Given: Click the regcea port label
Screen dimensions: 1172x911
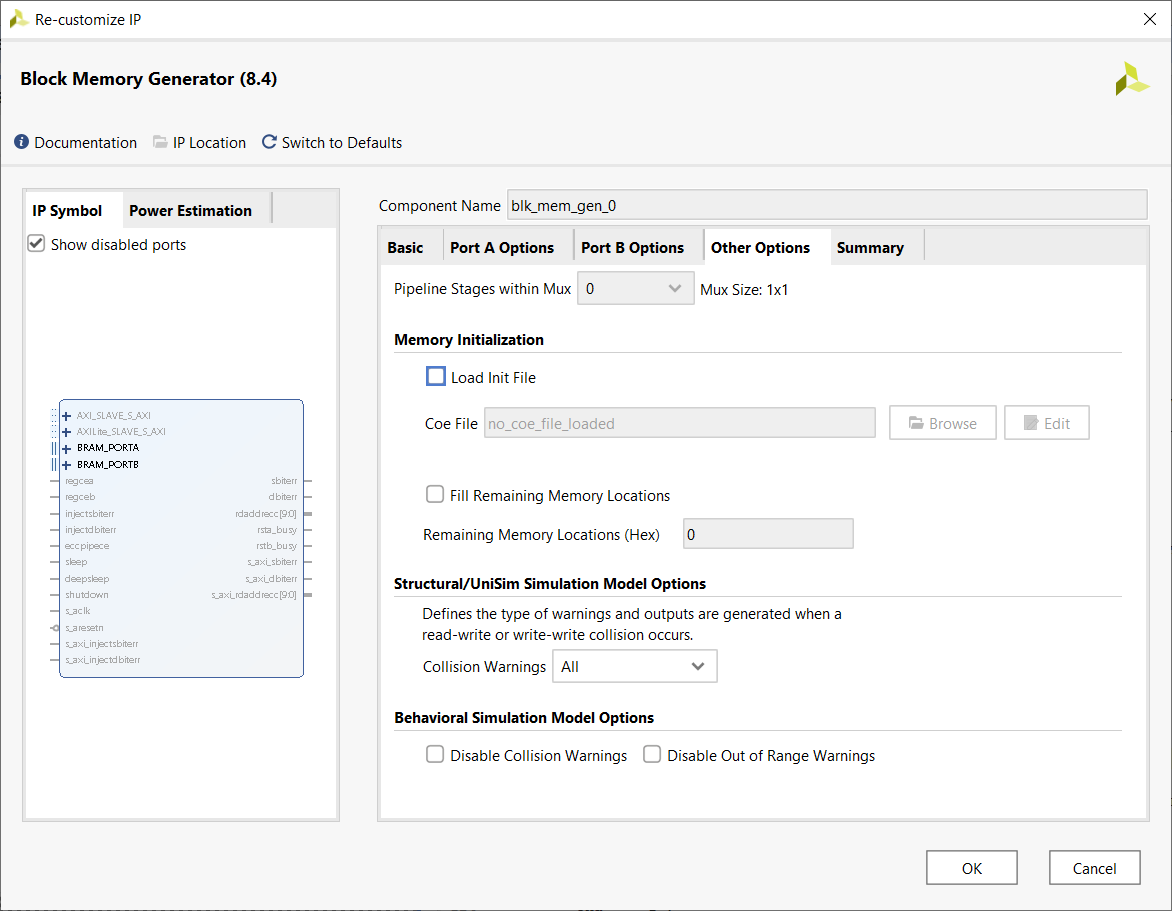Looking at the screenshot, I should [x=79, y=481].
